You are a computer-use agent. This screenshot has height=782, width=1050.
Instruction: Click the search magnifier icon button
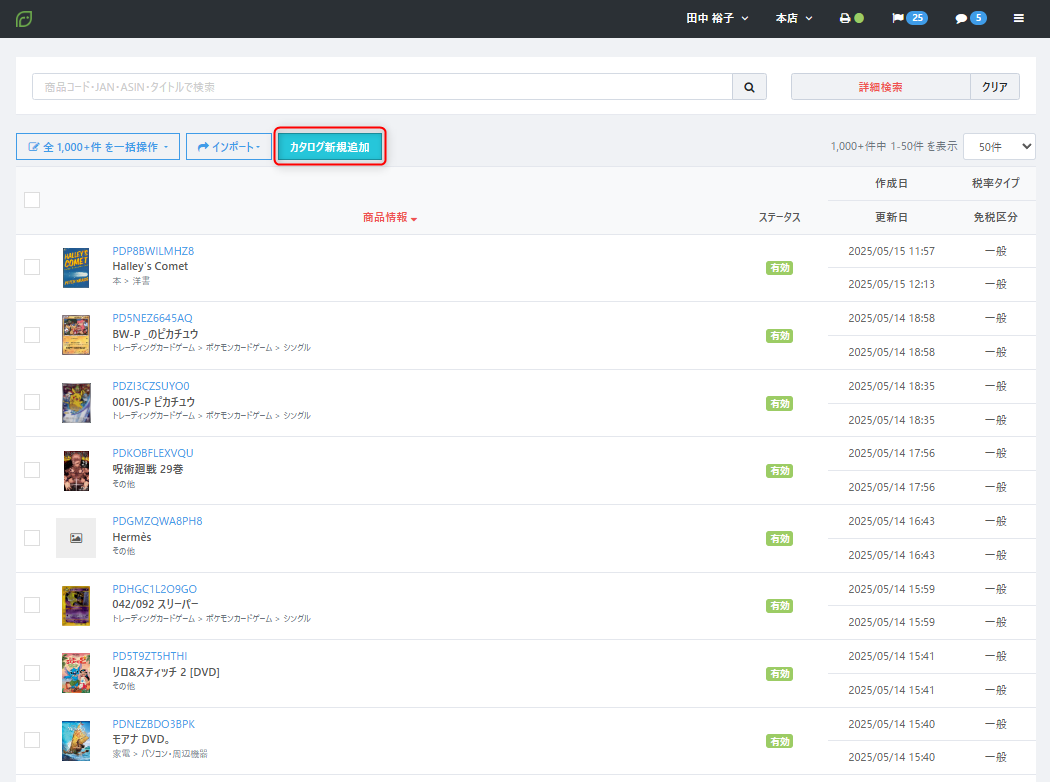pyautogui.click(x=749, y=87)
